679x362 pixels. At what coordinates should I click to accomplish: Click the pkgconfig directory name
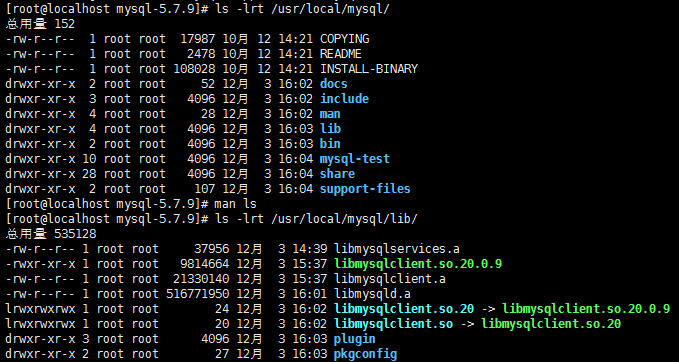[365, 354]
